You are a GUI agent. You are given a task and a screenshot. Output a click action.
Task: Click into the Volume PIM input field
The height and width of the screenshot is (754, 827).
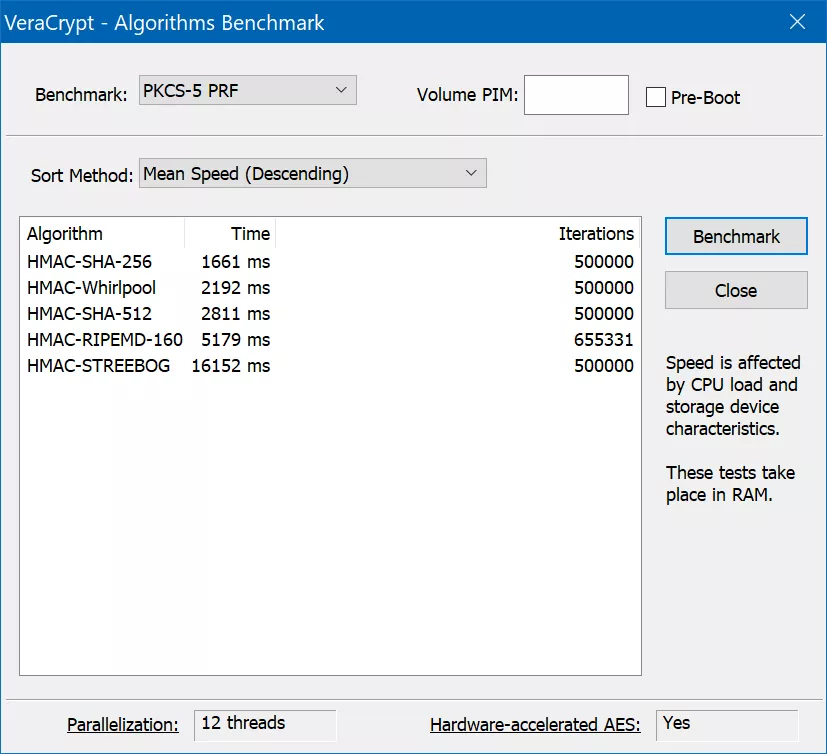pyautogui.click(x=576, y=95)
